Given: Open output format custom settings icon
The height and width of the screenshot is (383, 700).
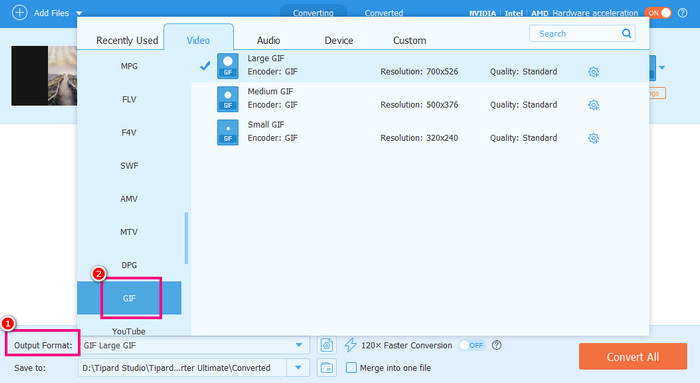Looking at the screenshot, I should (327, 345).
